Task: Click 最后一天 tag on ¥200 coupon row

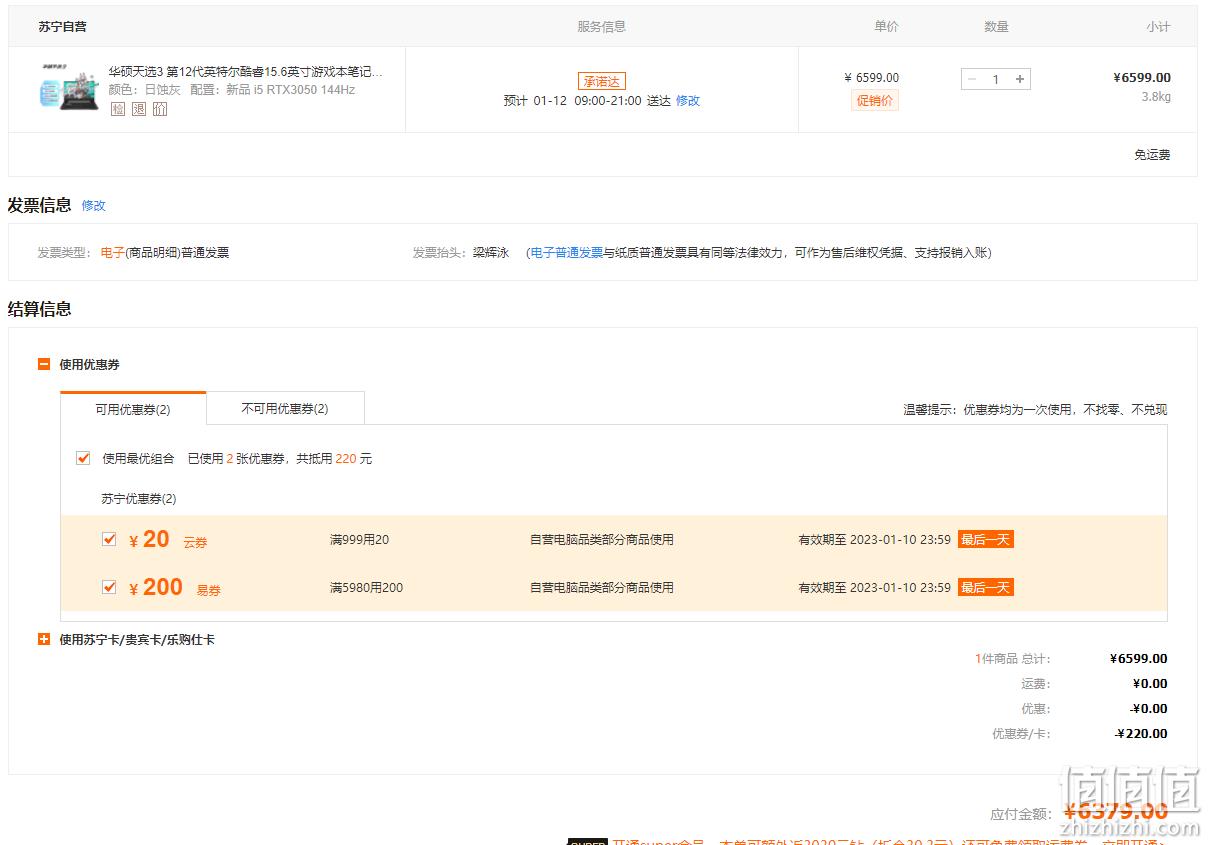Action: (986, 587)
